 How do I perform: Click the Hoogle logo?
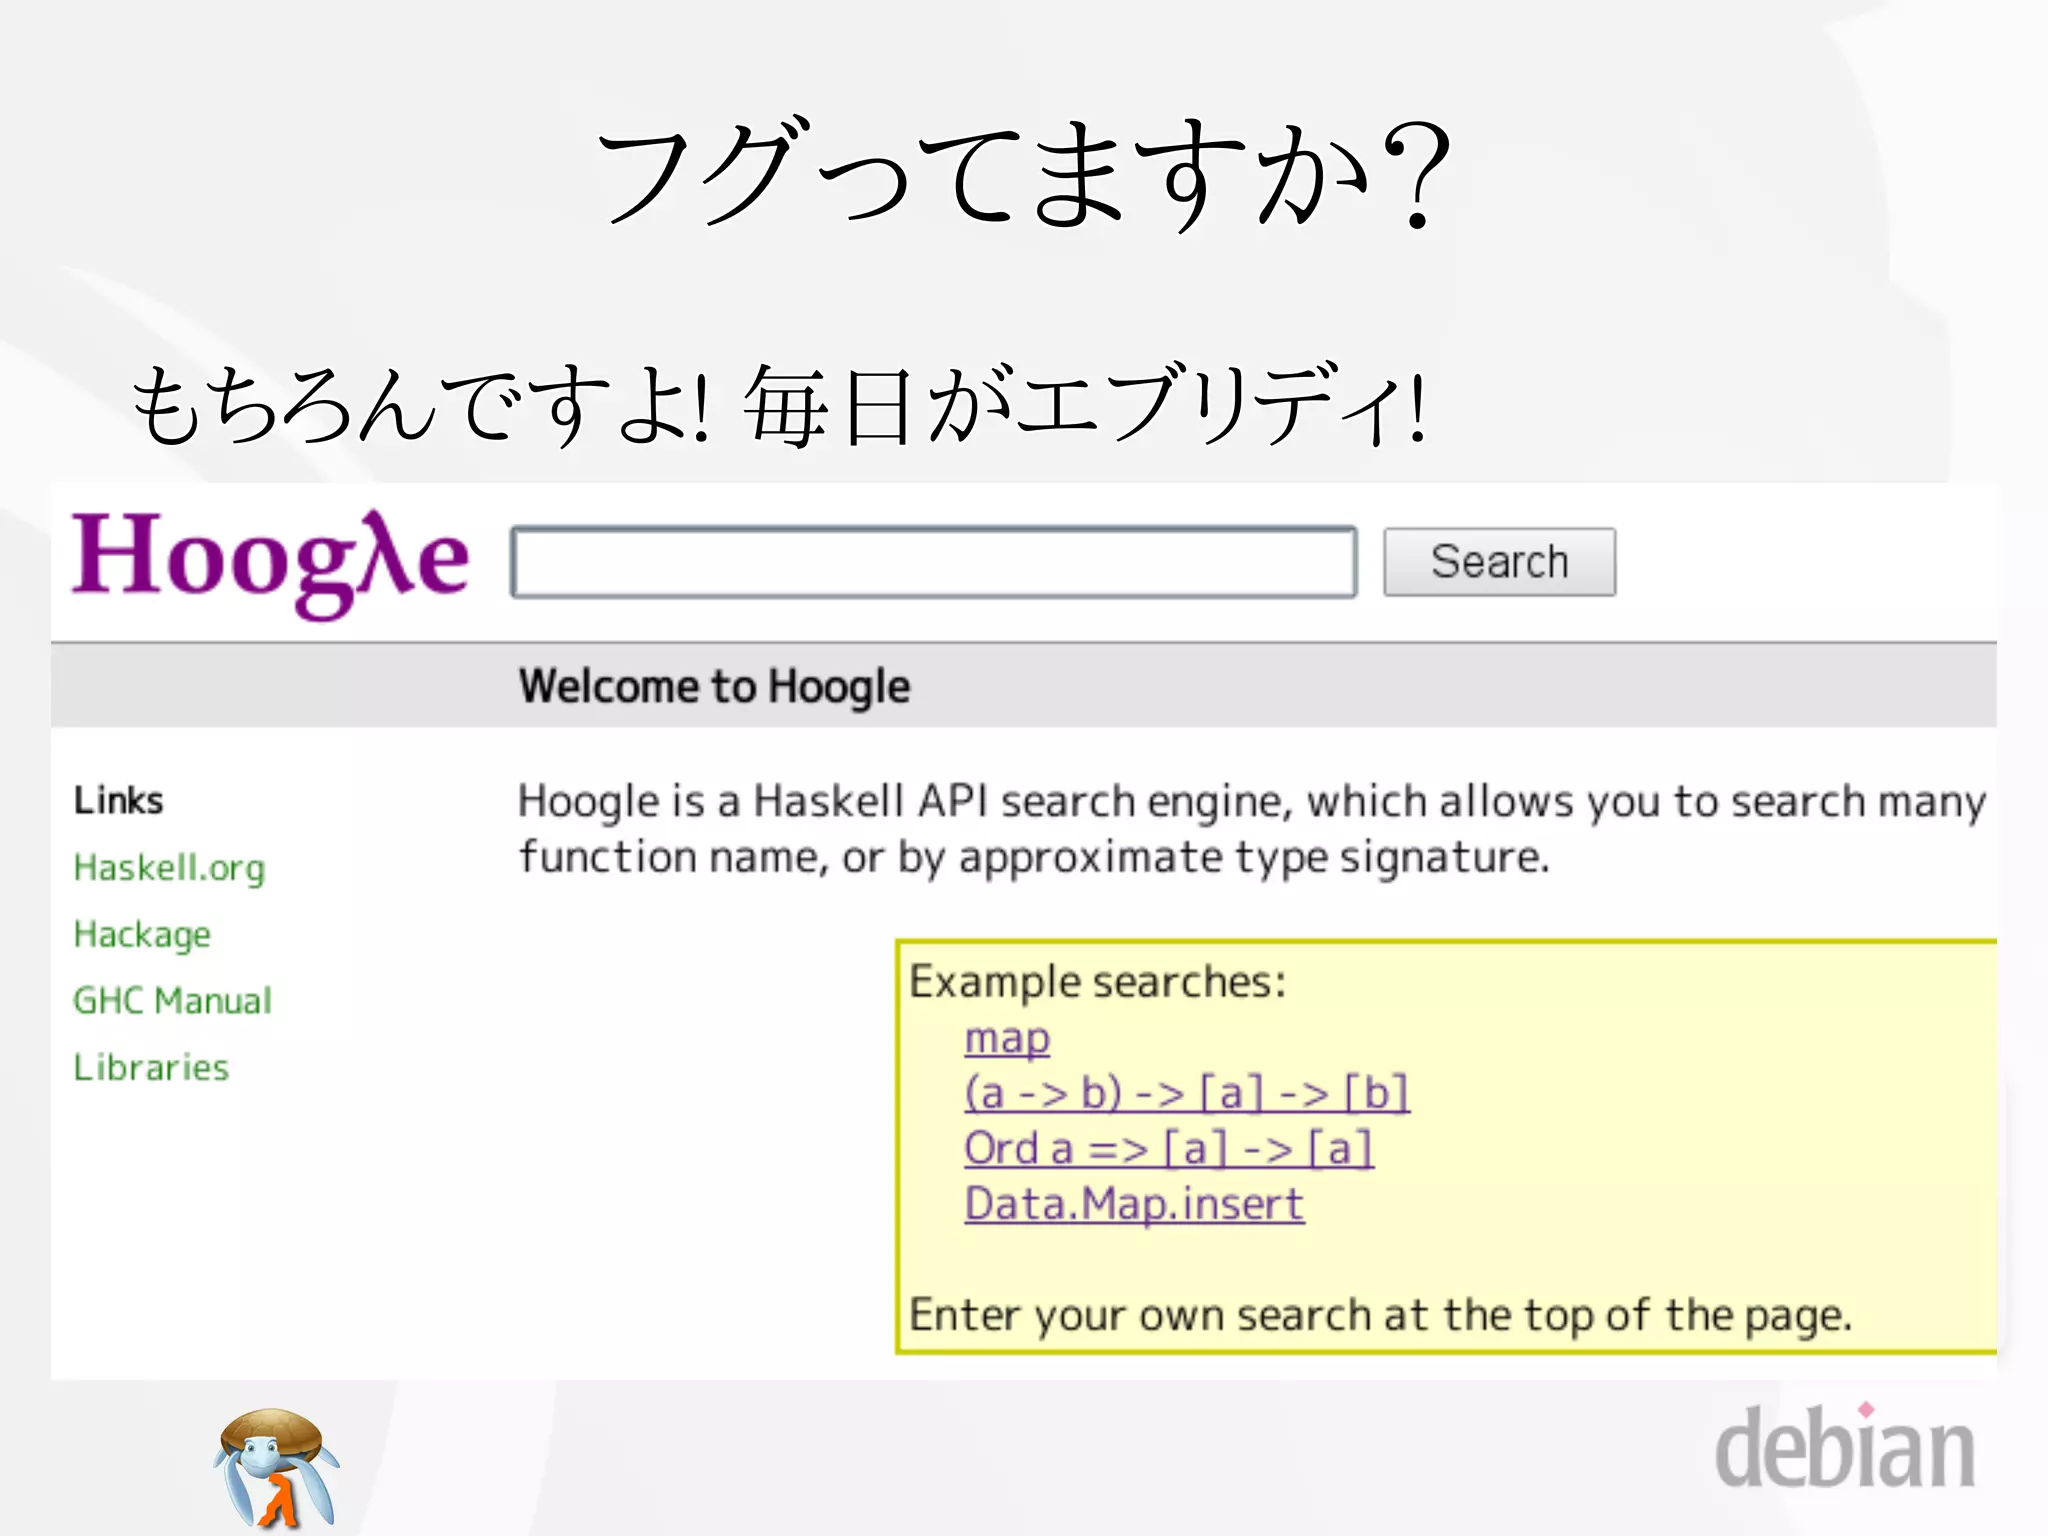270,560
